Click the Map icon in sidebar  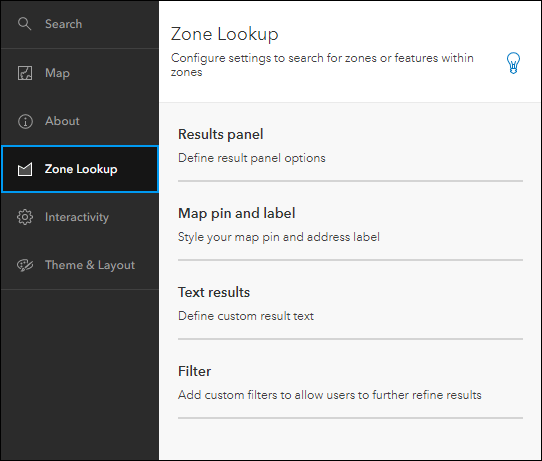pyautogui.click(x=25, y=73)
